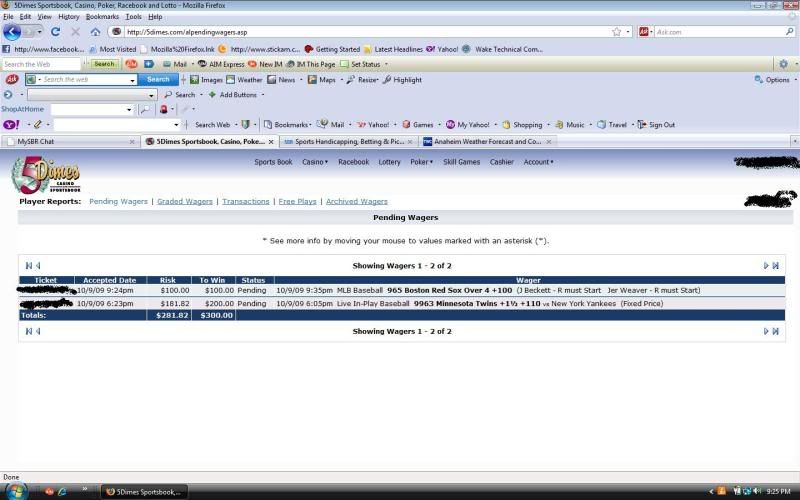Expand the Poker dropdown in site navigation
800x500 pixels.
pos(421,162)
